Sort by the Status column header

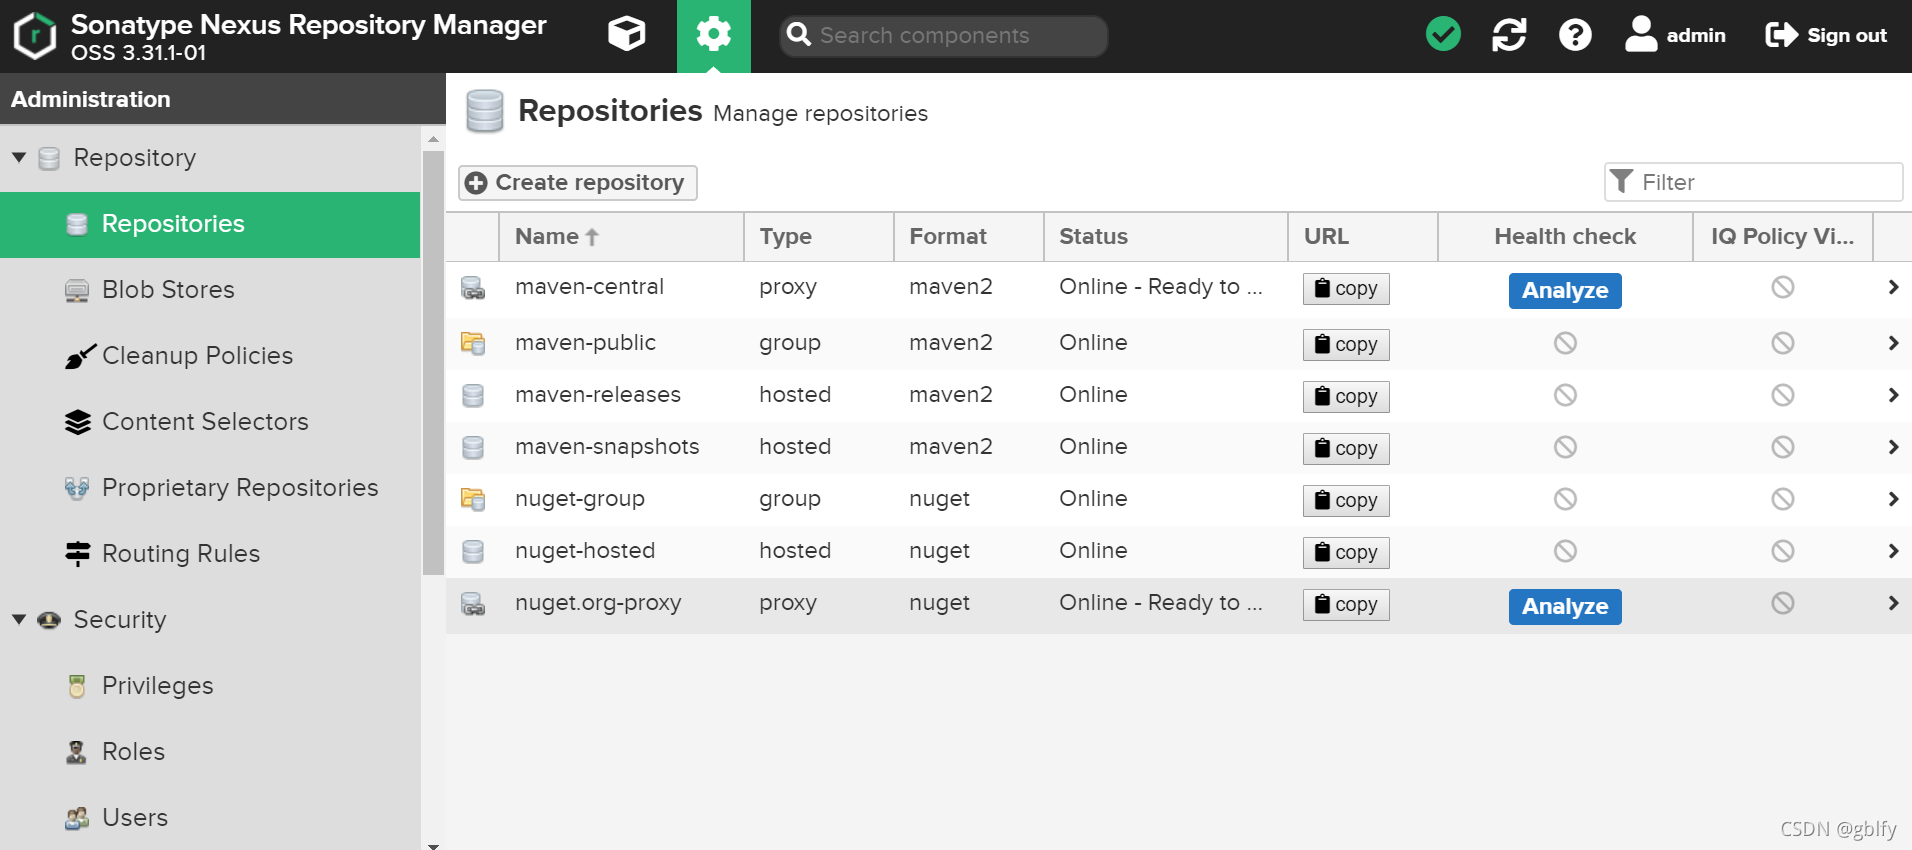[1166, 237]
